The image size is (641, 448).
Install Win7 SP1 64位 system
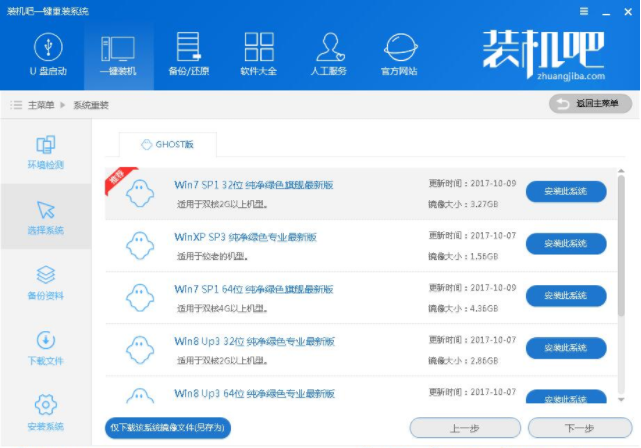[565, 295]
